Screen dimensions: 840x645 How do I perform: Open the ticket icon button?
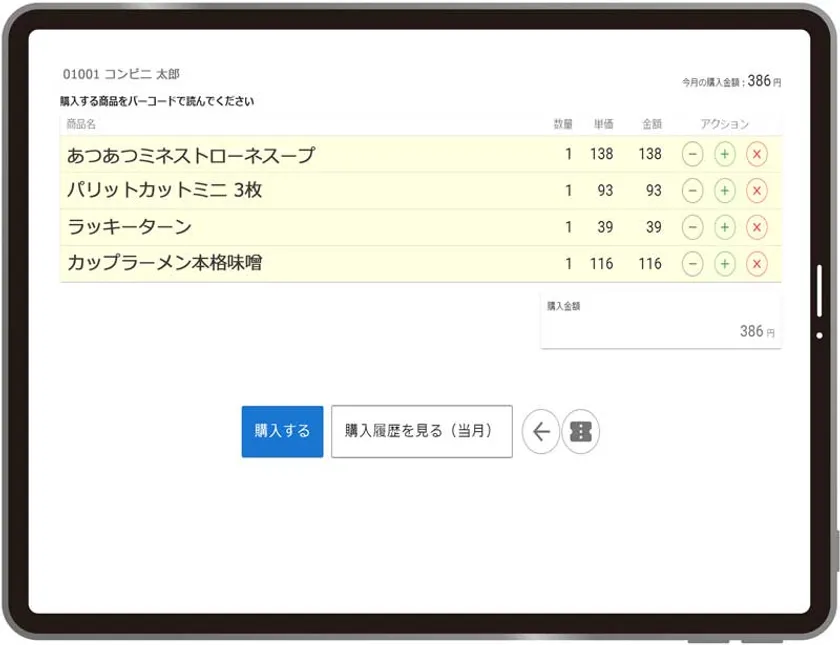[x=580, y=432]
